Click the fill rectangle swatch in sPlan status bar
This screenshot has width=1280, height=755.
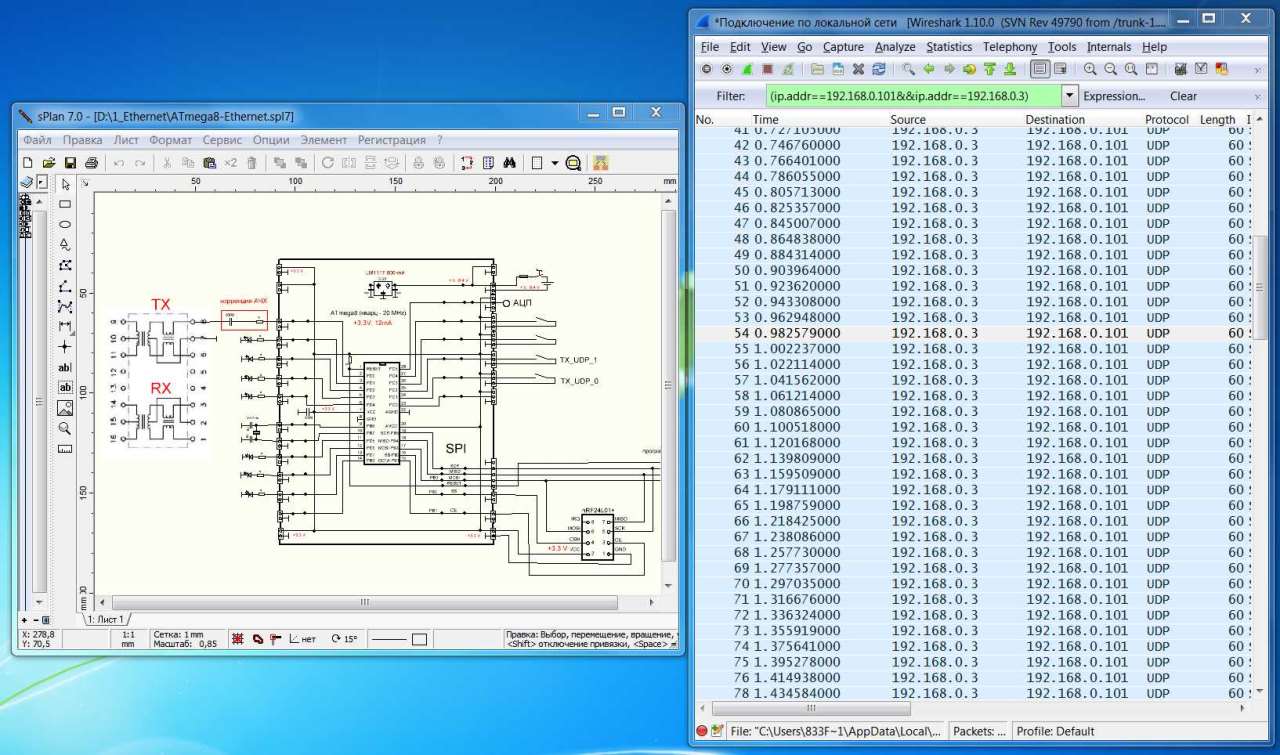tap(420, 639)
